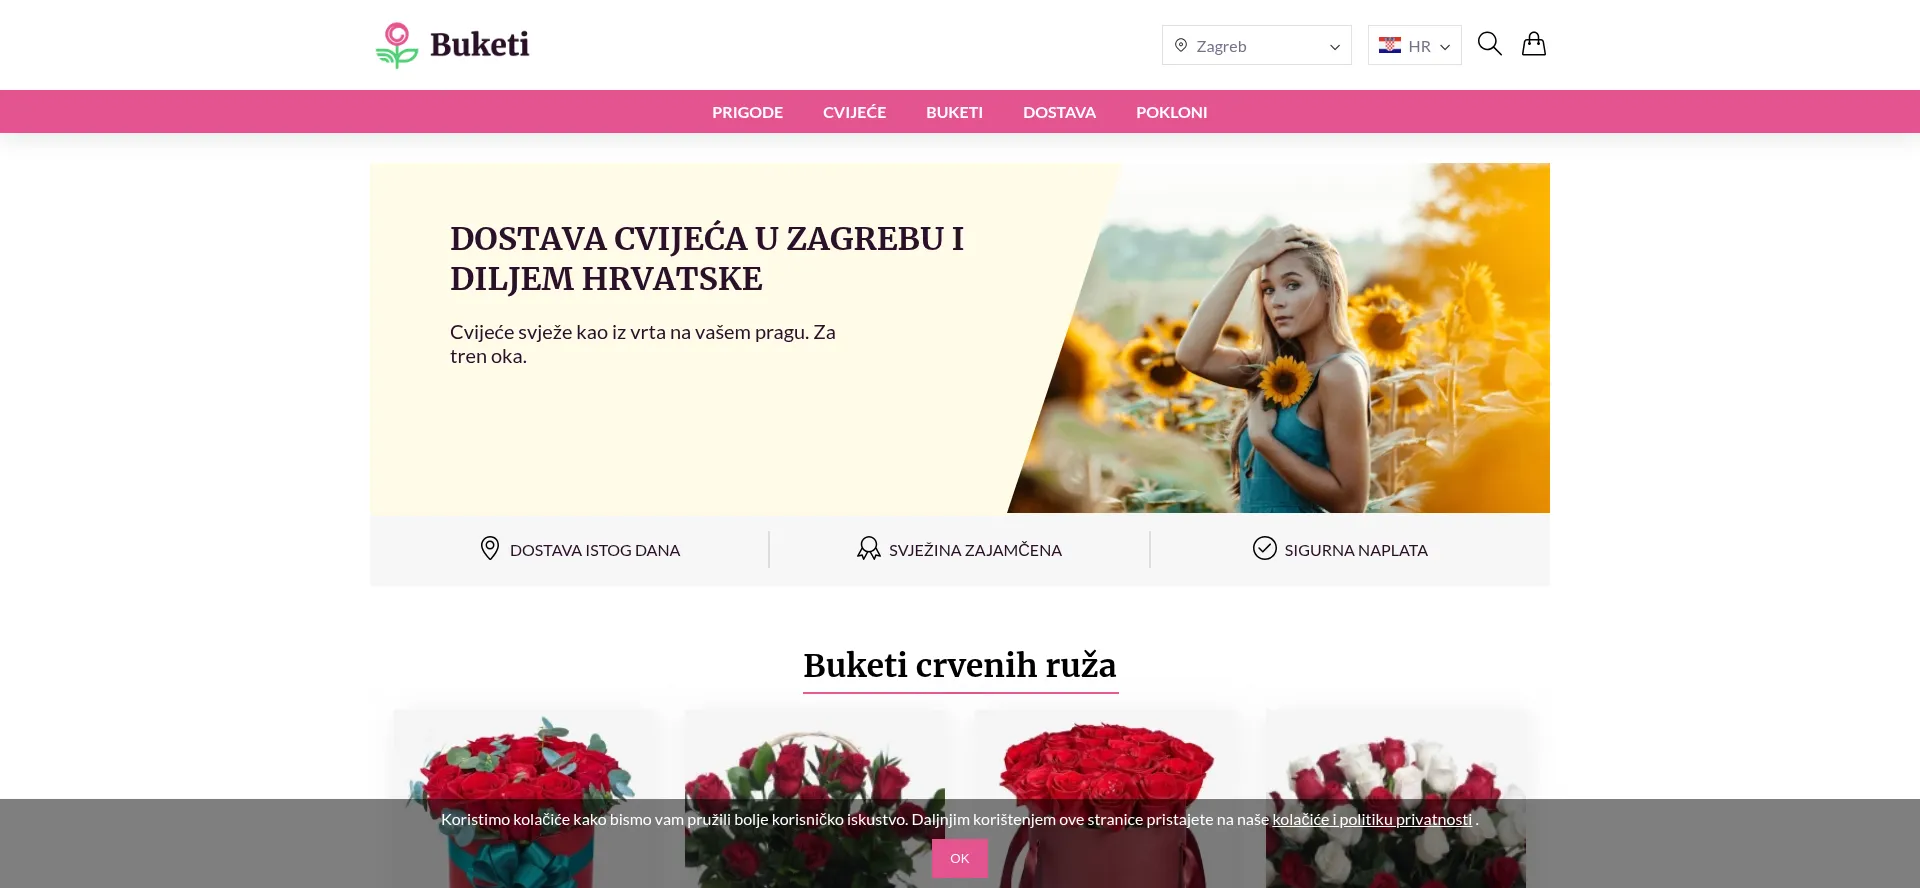Click the sunflower hero banner image
Screen dimensions: 1920x888
pyautogui.click(x=1300, y=340)
